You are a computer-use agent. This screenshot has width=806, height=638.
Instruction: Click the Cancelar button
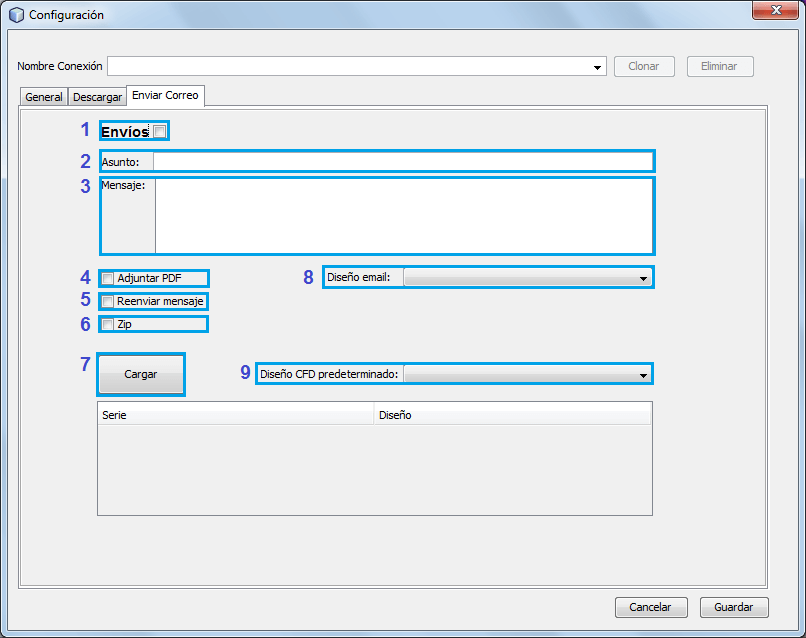[x=650, y=607]
